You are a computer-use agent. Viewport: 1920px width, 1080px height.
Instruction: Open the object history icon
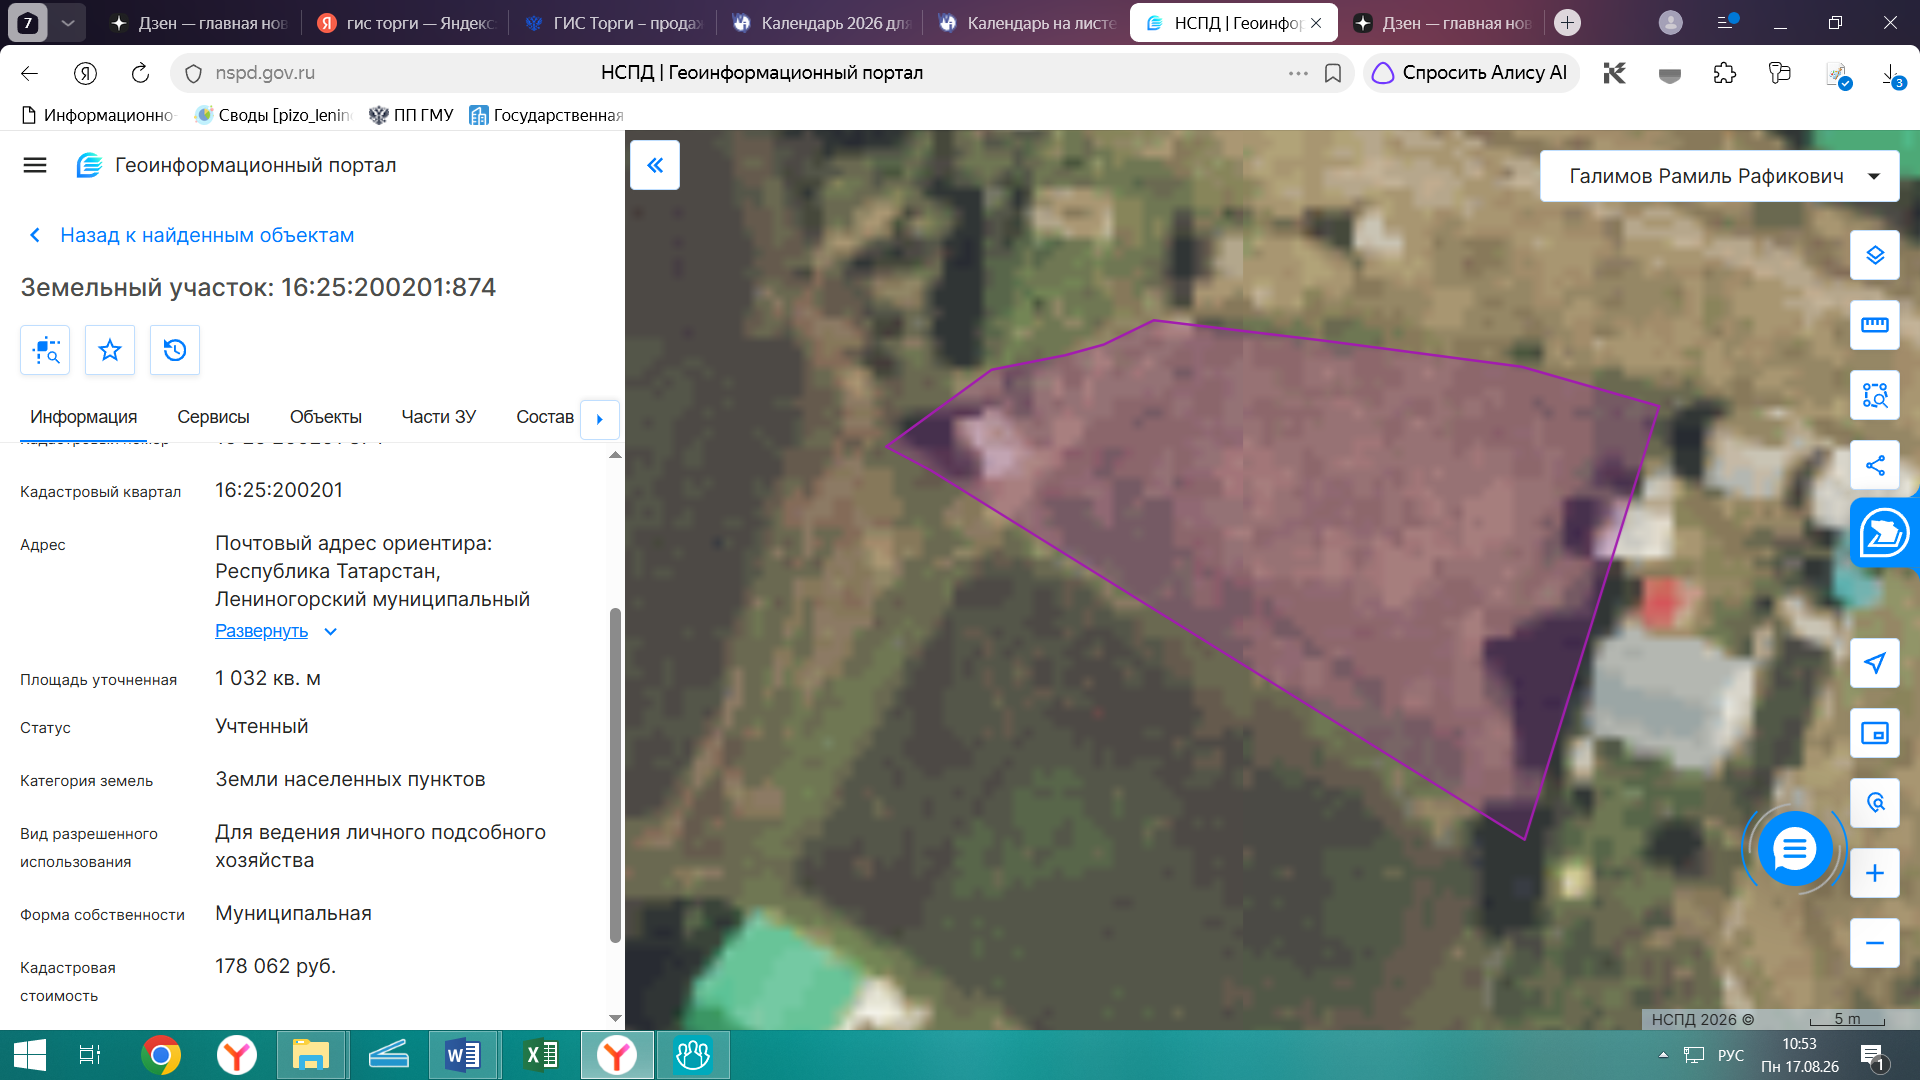[x=175, y=350]
